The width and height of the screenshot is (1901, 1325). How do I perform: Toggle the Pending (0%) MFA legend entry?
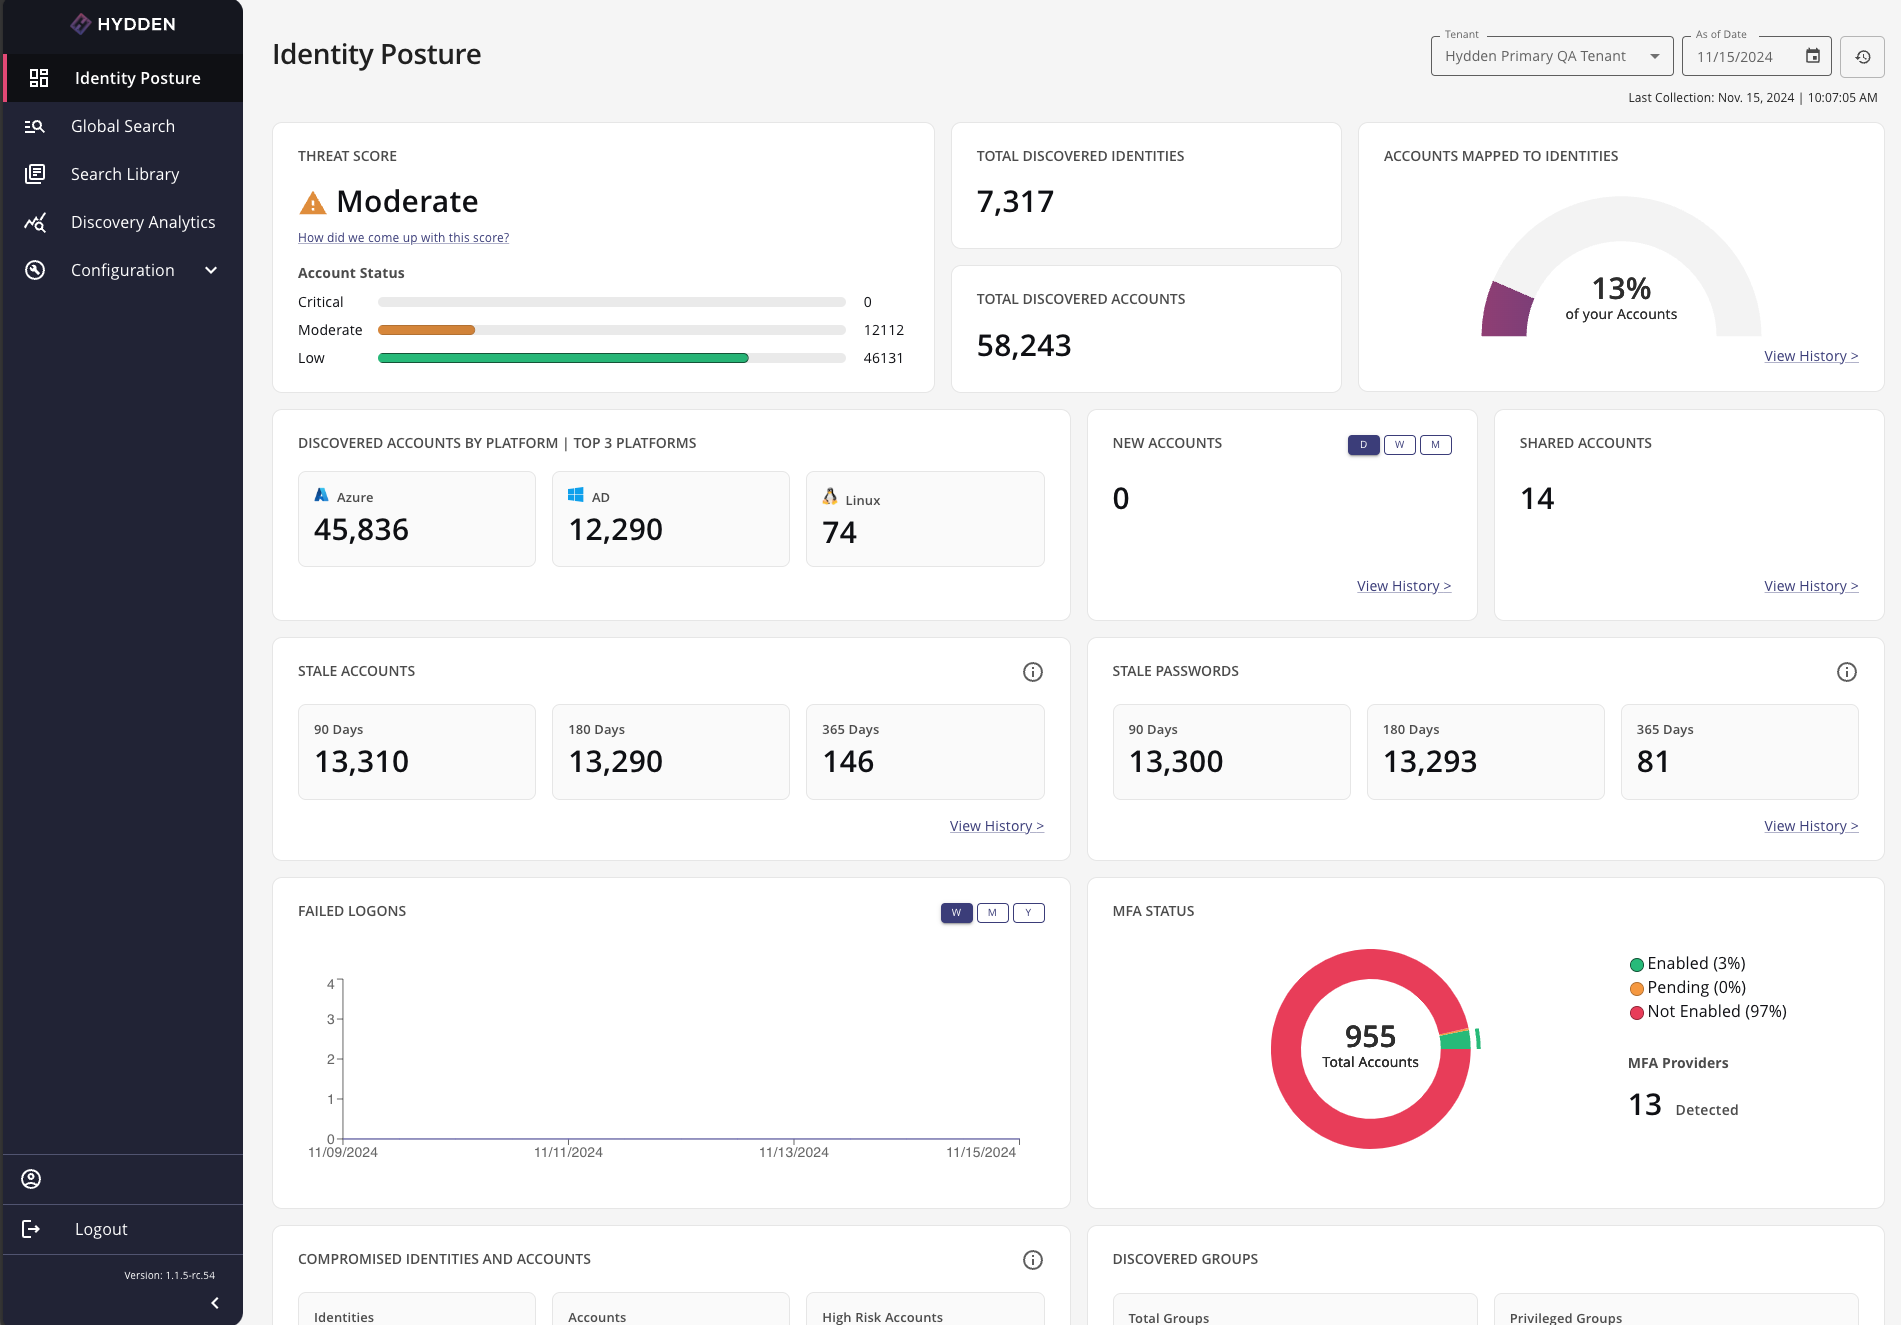coord(1688,988)
